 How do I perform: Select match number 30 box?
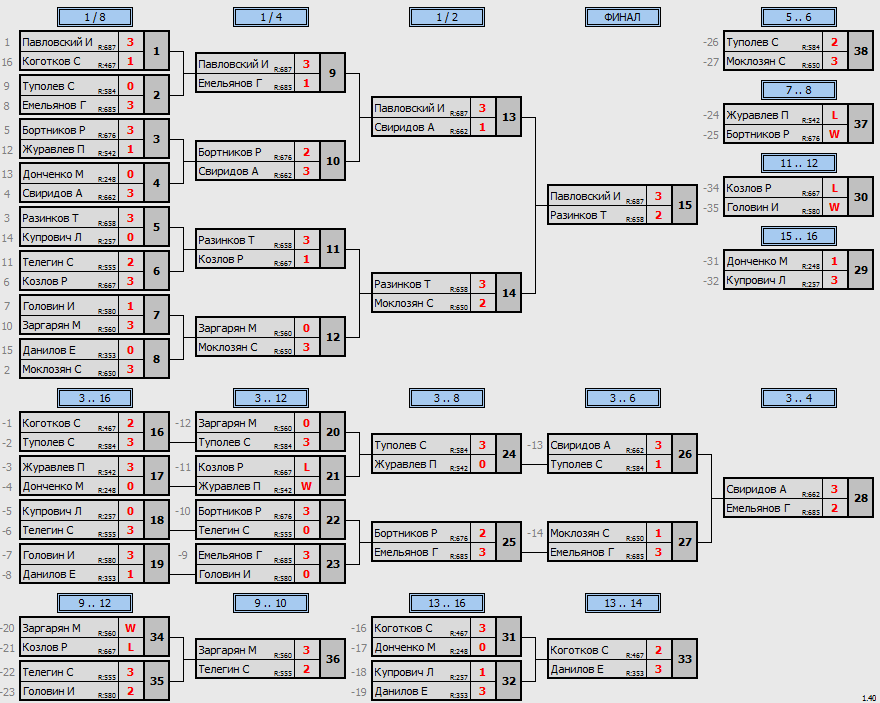click(861, 197)
